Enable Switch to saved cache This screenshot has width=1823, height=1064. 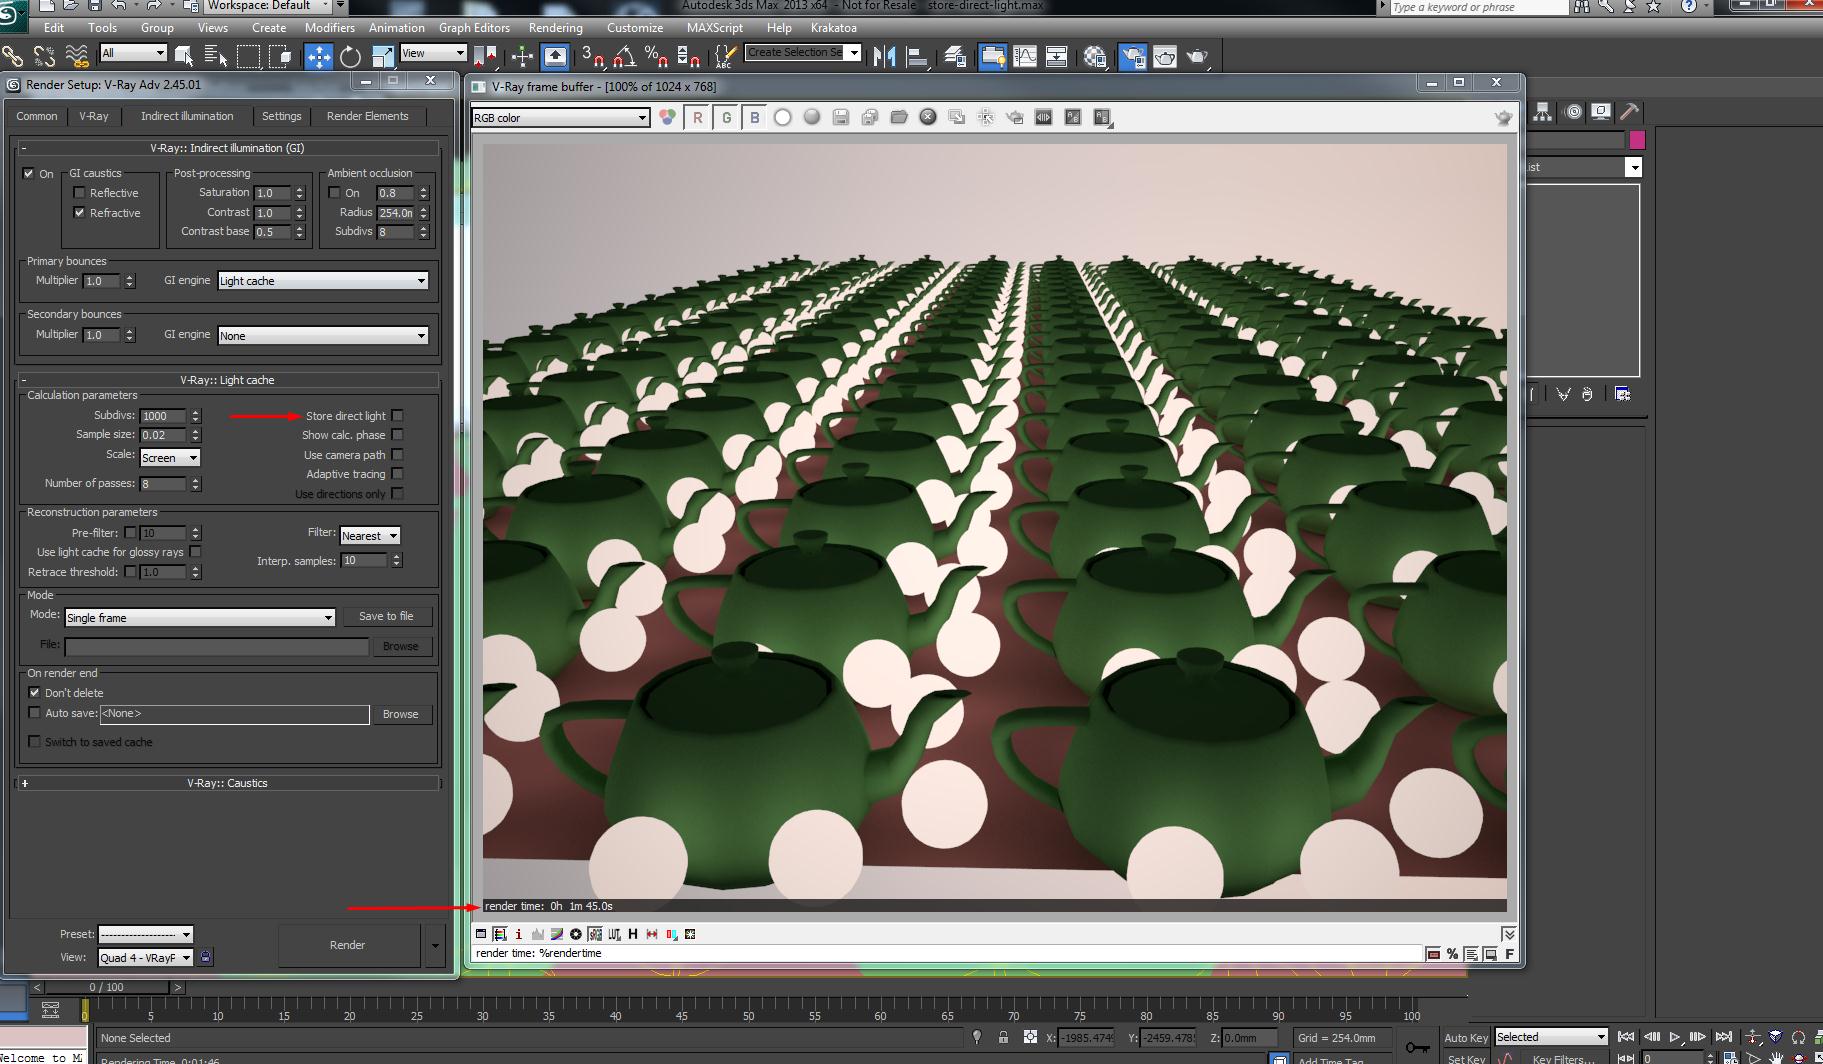pos(35,742)
